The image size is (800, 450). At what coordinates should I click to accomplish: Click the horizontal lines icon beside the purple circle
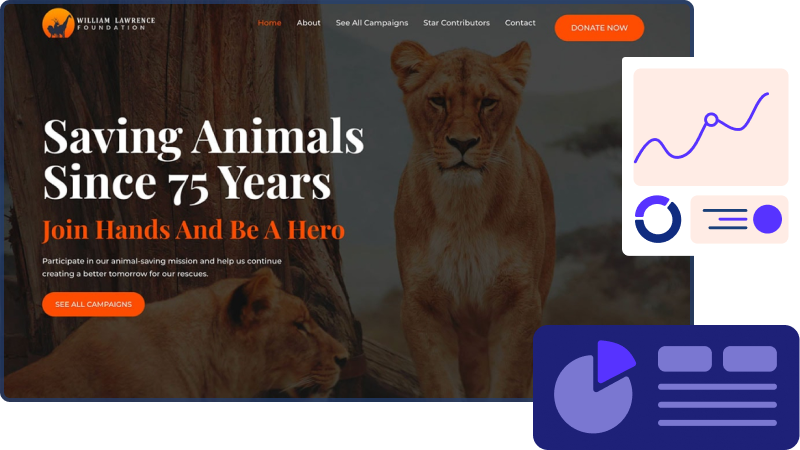(725, 219)
